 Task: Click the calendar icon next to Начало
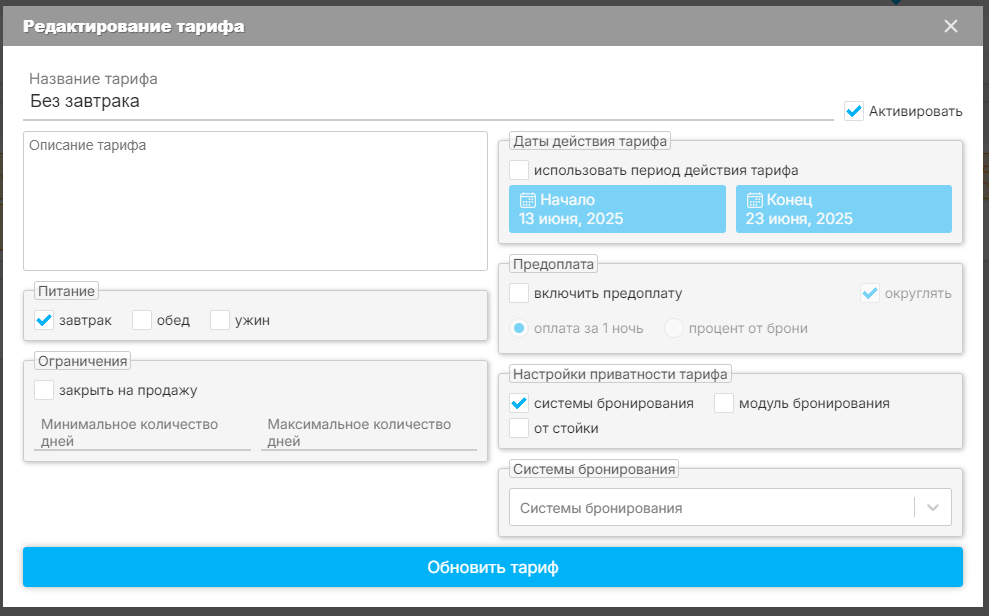527,200
